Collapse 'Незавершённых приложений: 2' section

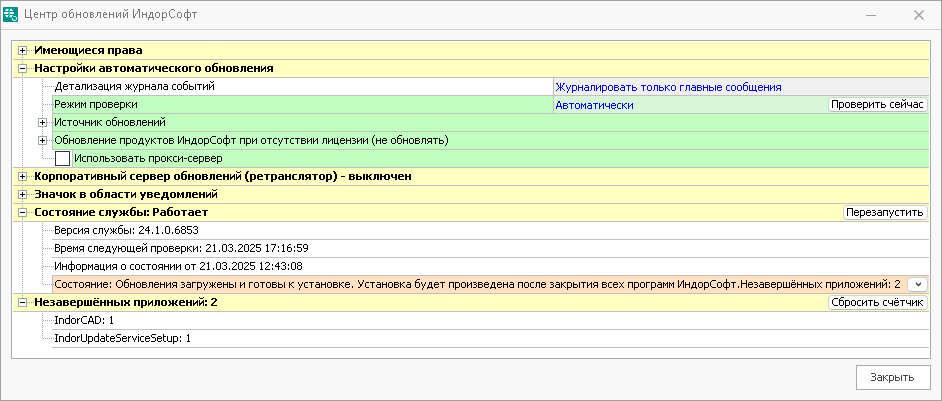point(23,303)
